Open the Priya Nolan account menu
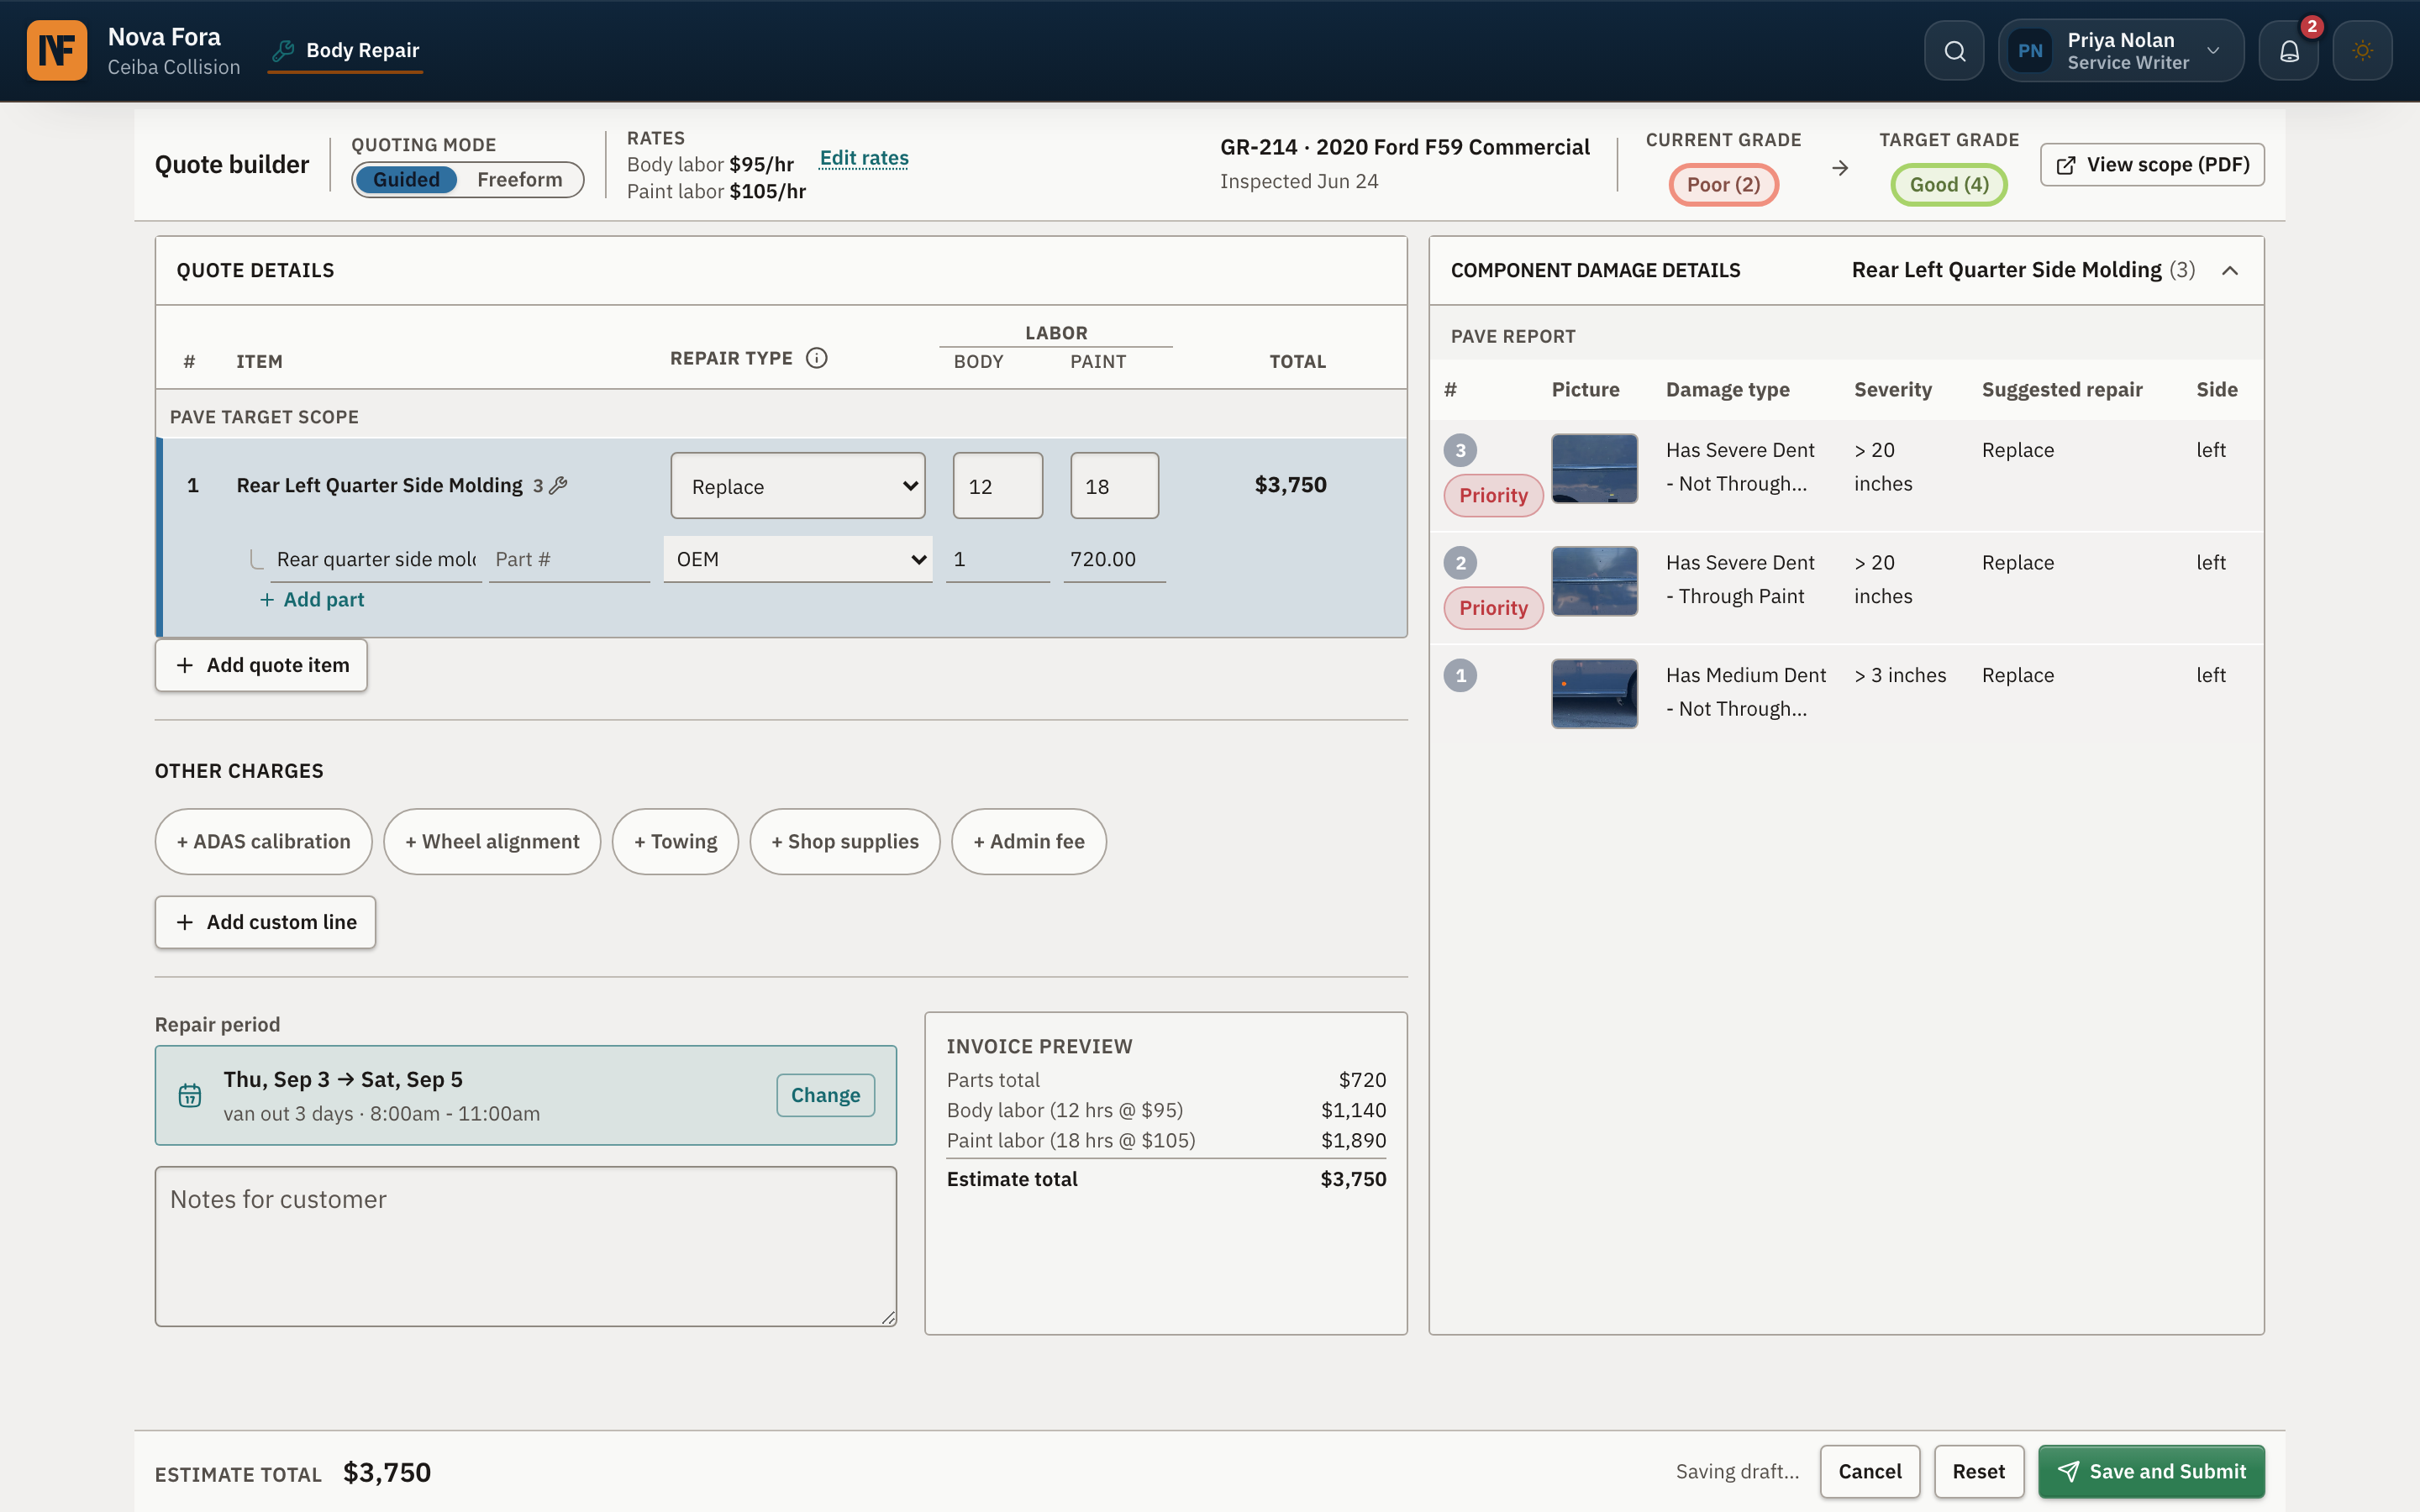Image resolution: width=2420 pixels, height=1512 pixels. 2121,51
